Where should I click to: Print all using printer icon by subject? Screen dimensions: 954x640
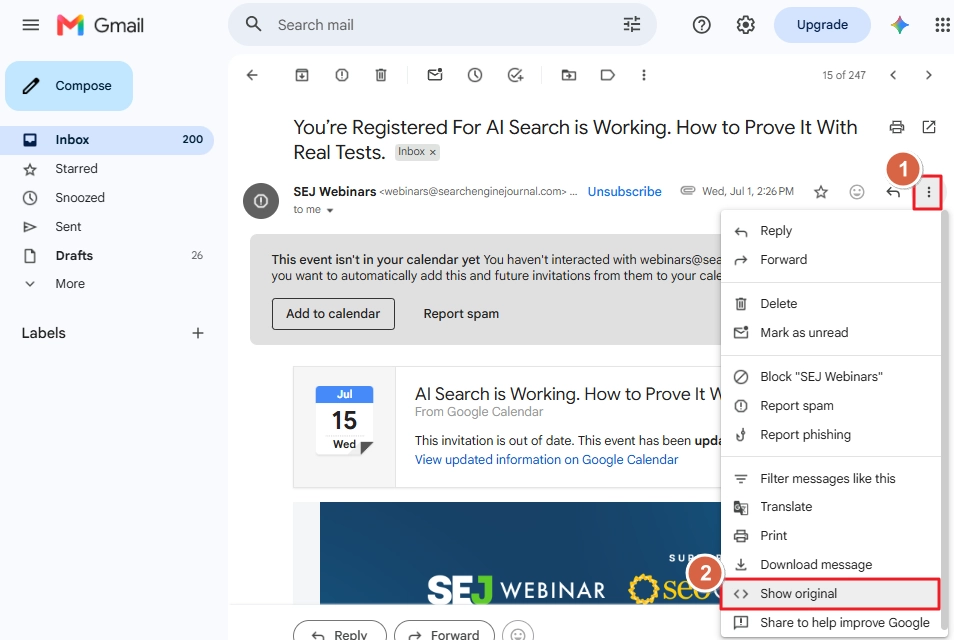[x=897, y=127]
